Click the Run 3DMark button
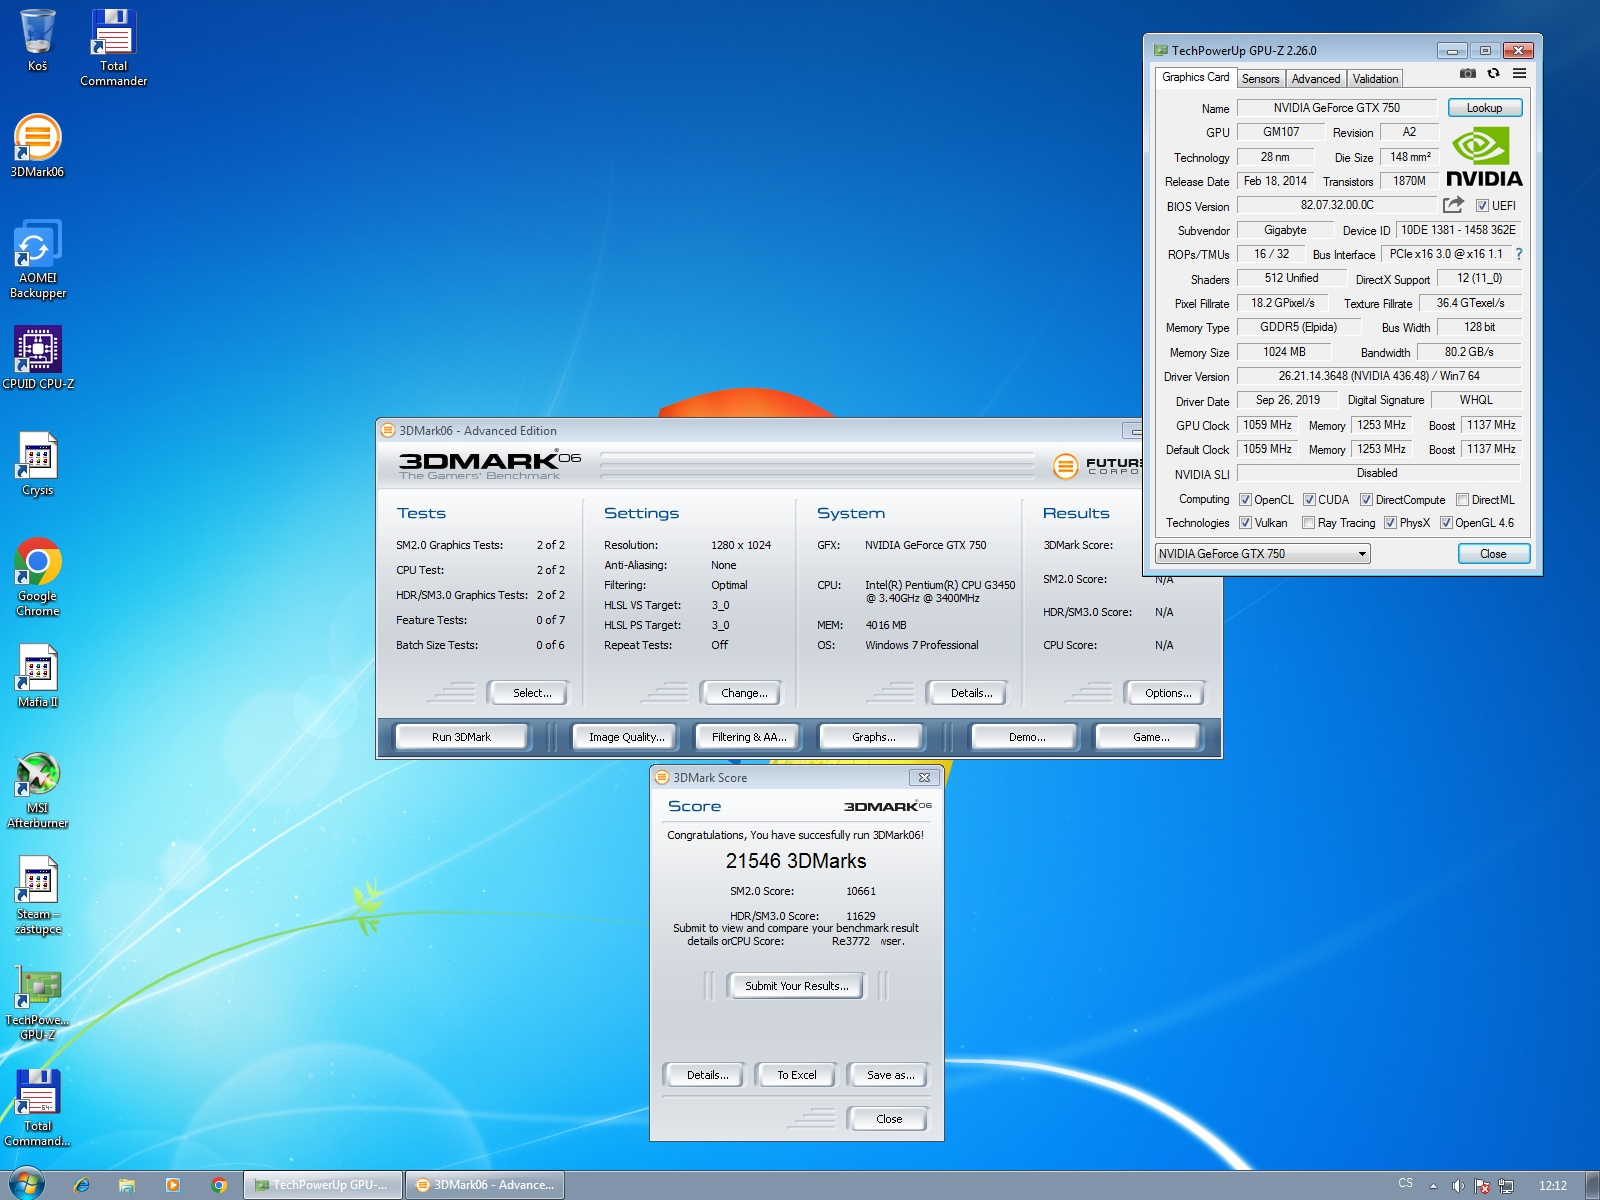 click(x=461, y=737)
